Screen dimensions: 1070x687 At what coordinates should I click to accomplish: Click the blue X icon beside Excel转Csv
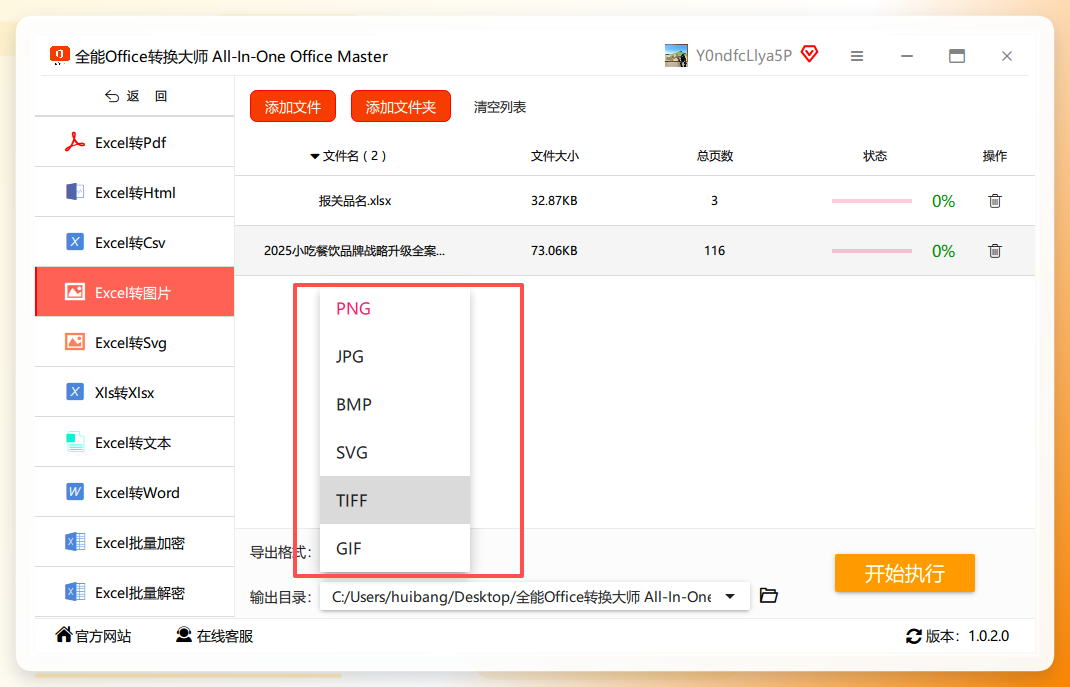tap(75, 242)
